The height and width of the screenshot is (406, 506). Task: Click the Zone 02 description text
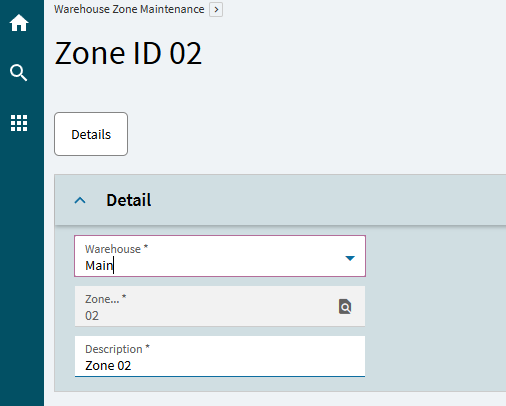pyautogui.click(x=108, y=366)
